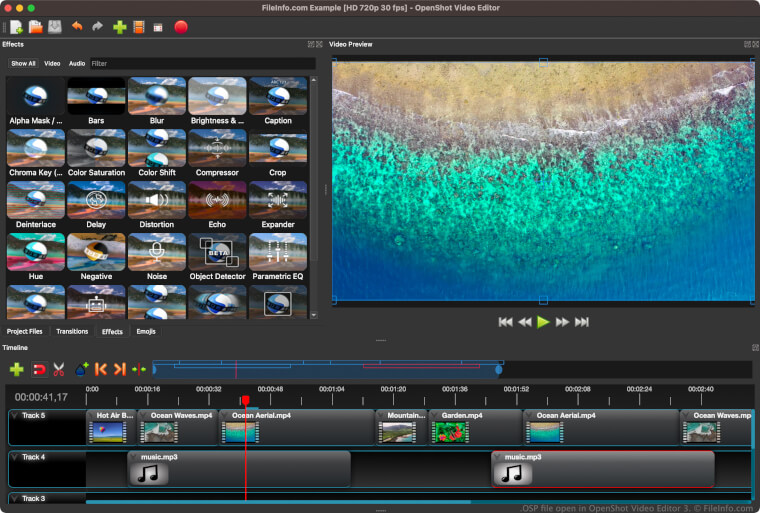The height and width of the screenshot is (513, 760).
Task: Click the effects Filter search field
Action: click(x=200, y=63)
